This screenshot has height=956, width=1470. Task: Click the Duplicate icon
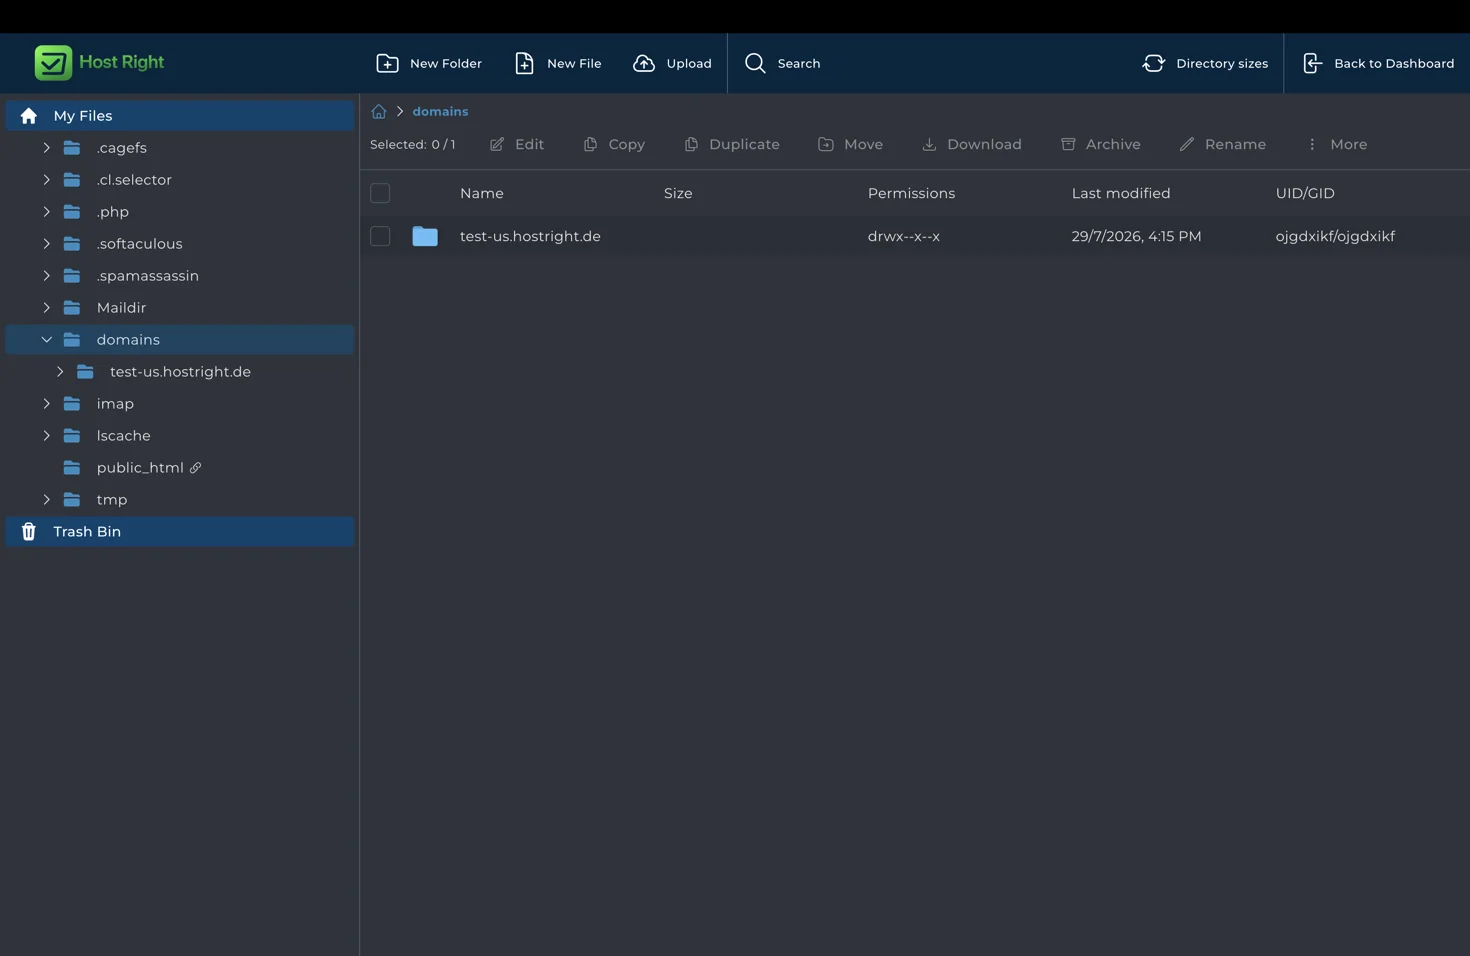691,144
